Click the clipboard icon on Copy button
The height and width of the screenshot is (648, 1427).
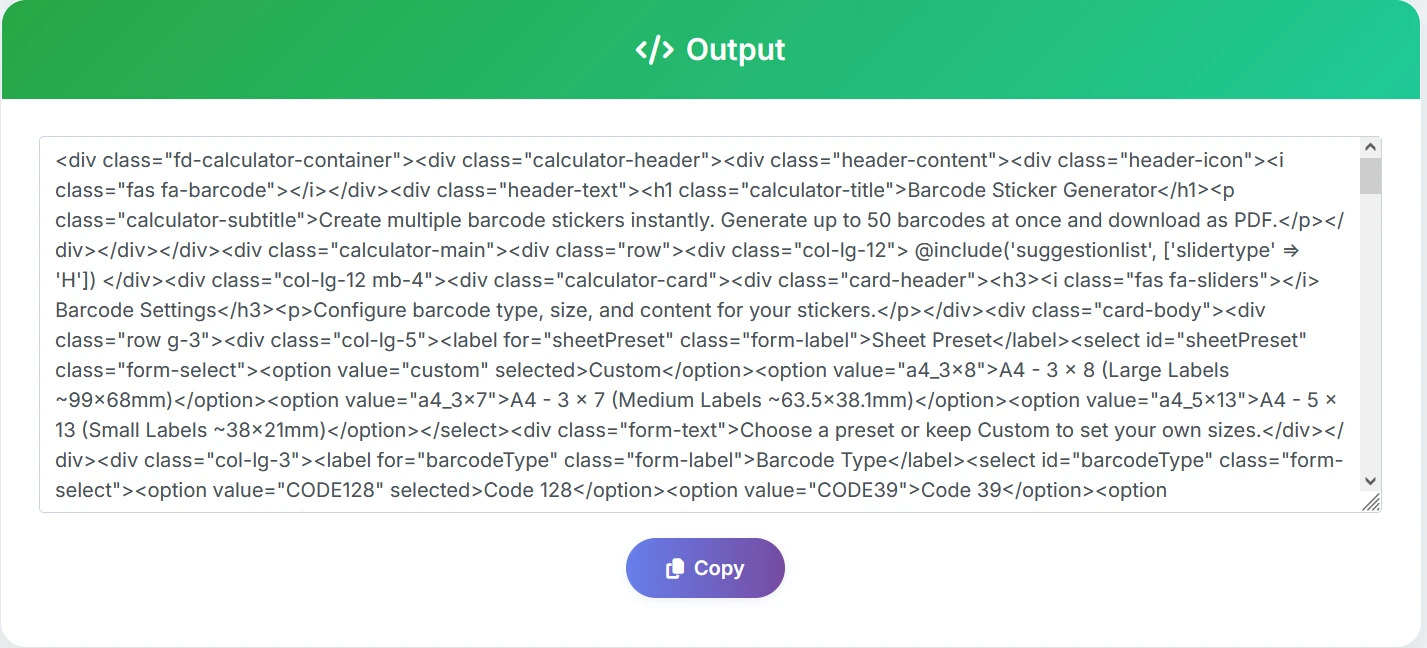click(x=675, y=568)
